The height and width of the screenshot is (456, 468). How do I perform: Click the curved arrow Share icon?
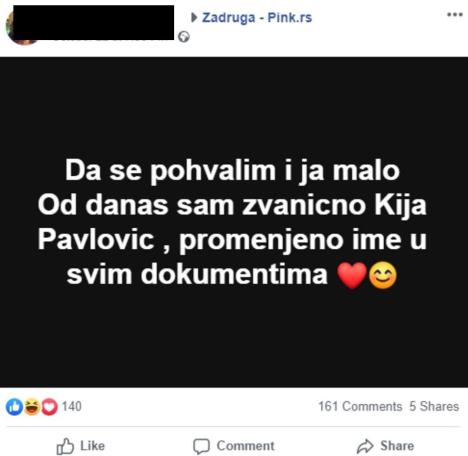pos(365,446)
